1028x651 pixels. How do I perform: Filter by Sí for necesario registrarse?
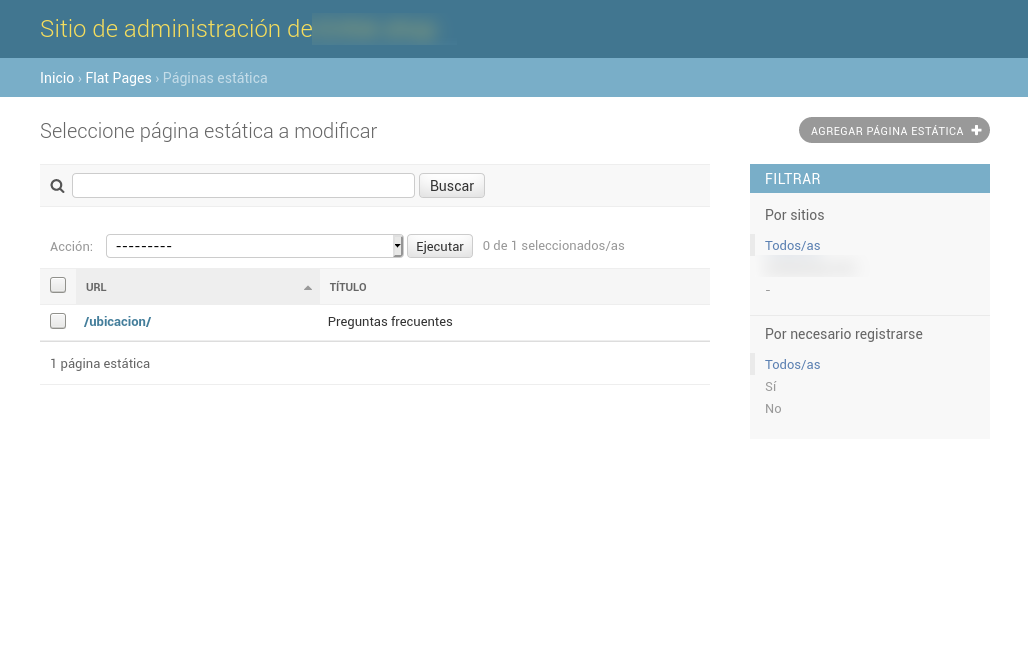pyautogui.click(x=771, y=386)
